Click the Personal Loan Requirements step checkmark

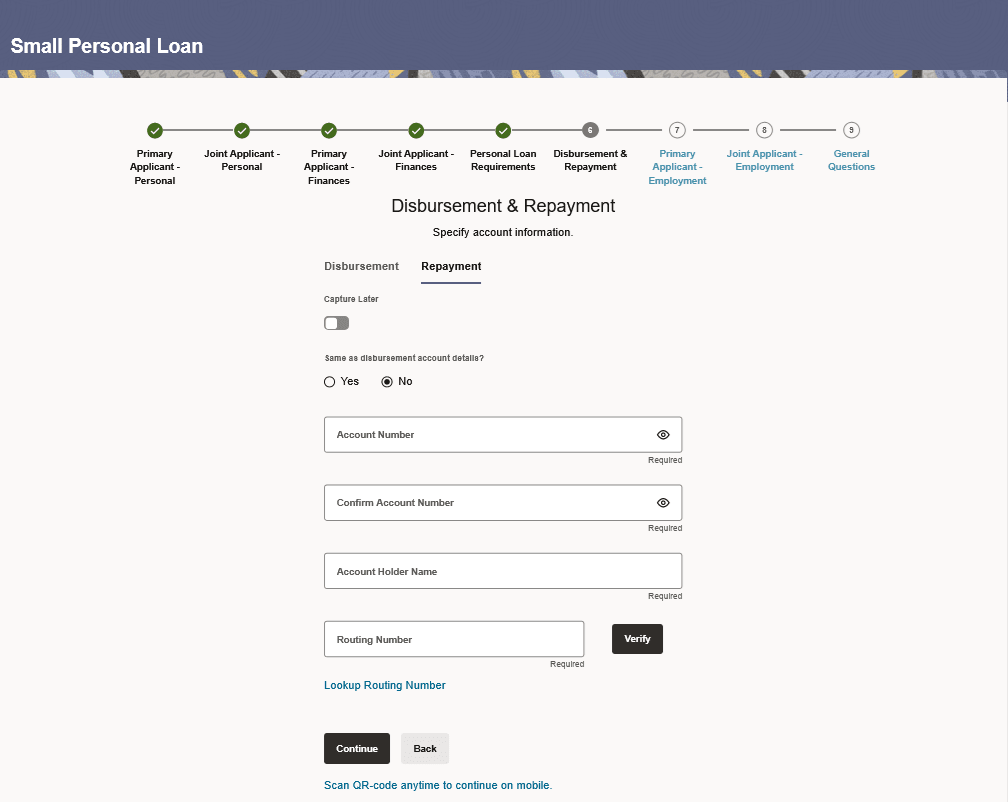click(503, 130)
